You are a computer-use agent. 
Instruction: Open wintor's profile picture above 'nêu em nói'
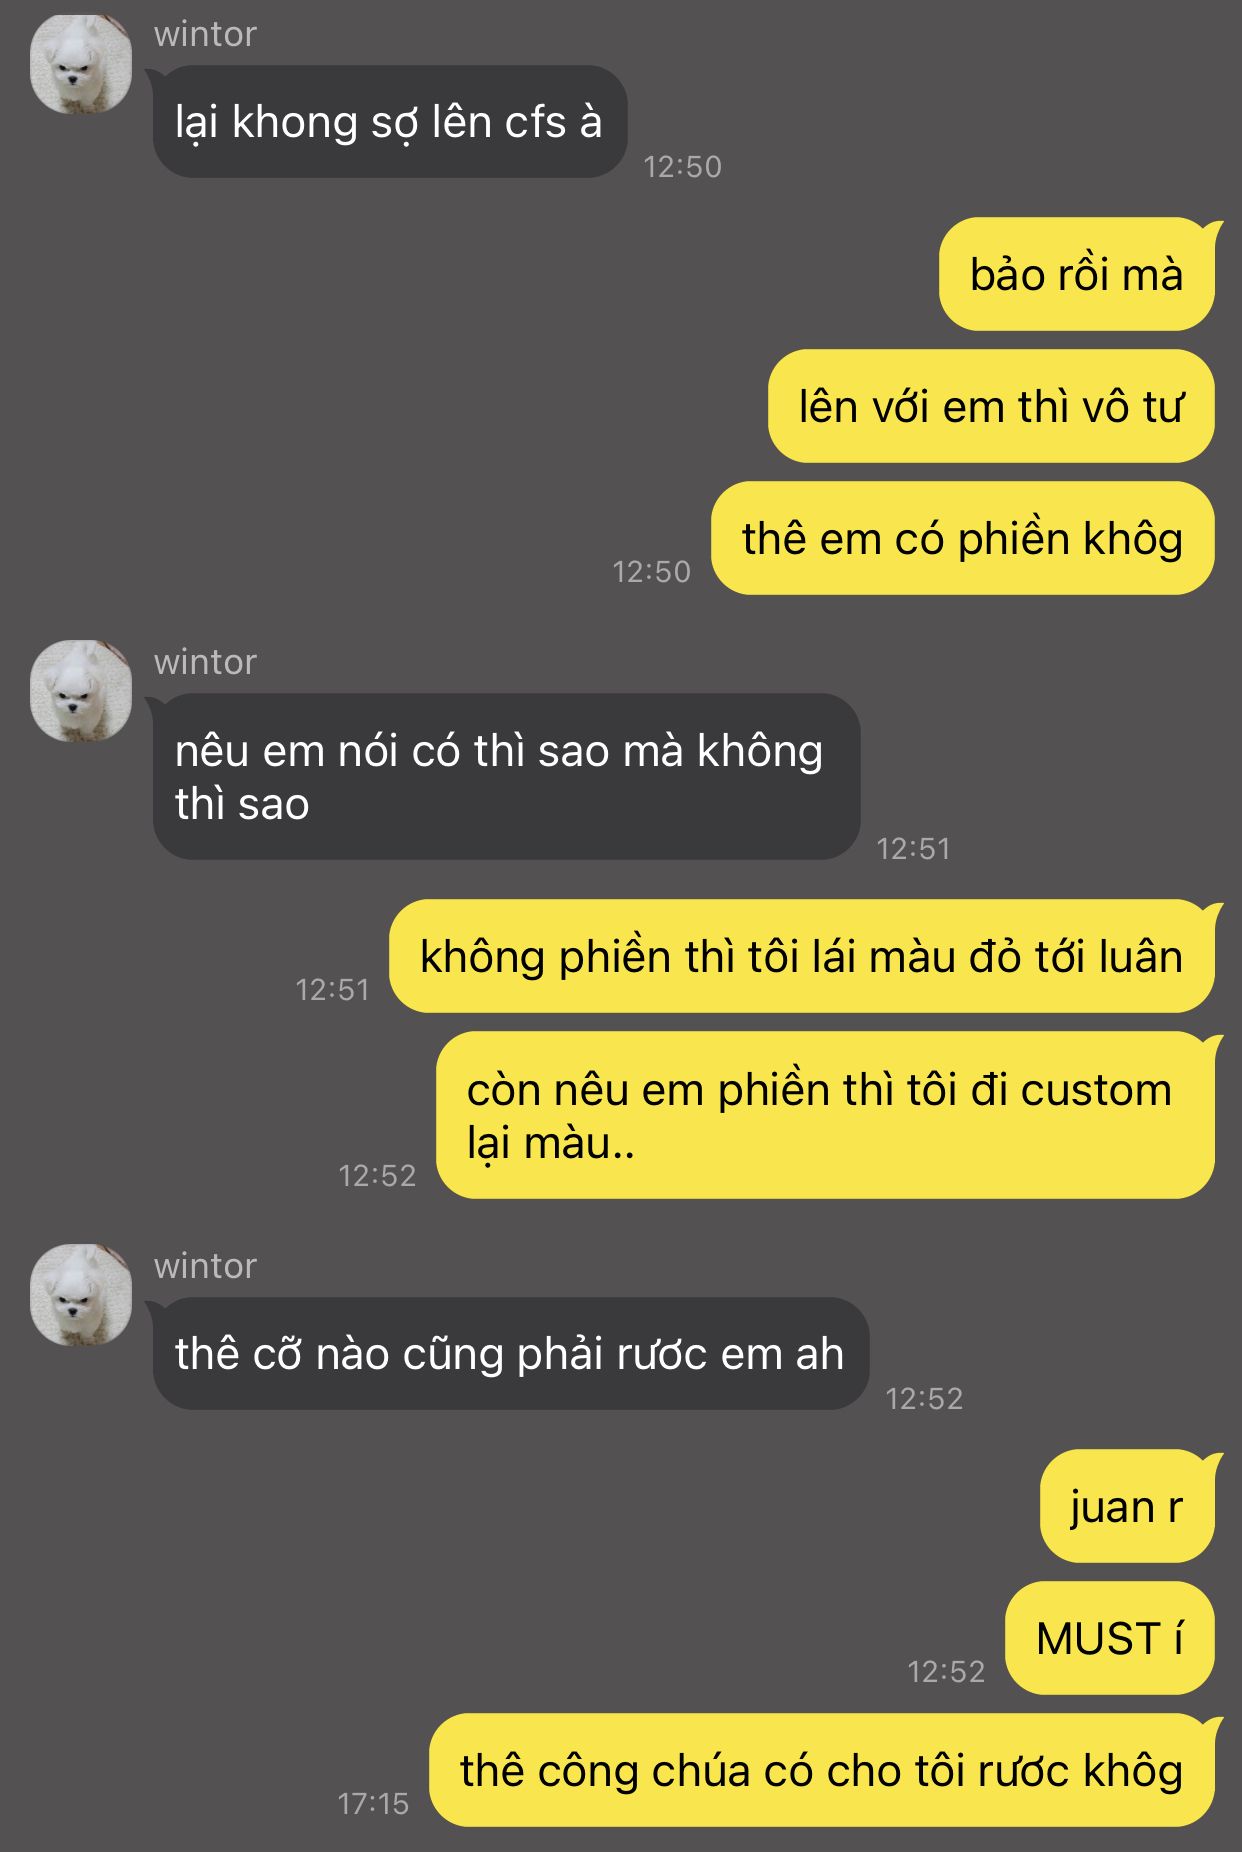tap(81, 691)
